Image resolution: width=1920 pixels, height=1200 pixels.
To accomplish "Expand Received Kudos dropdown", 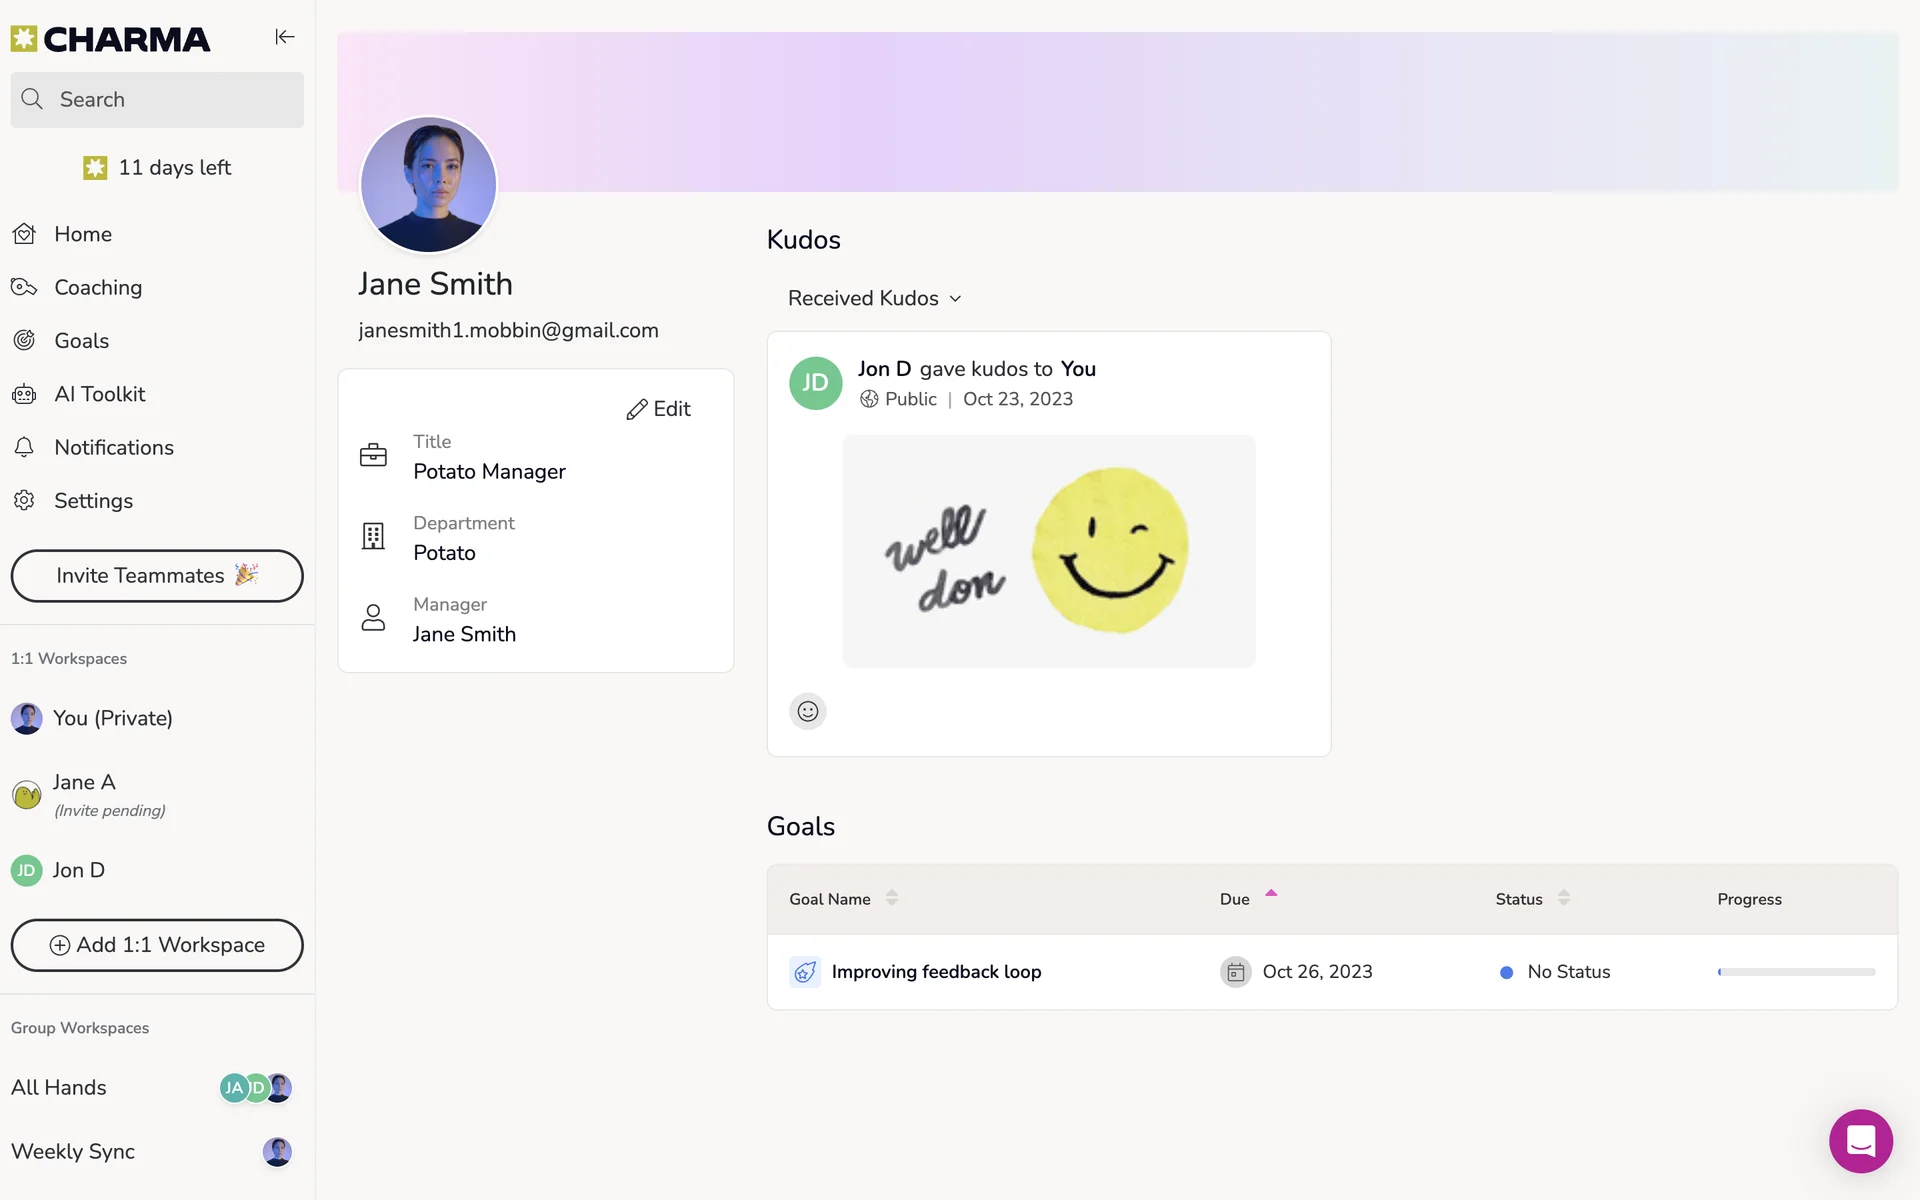I will point(875,298).
